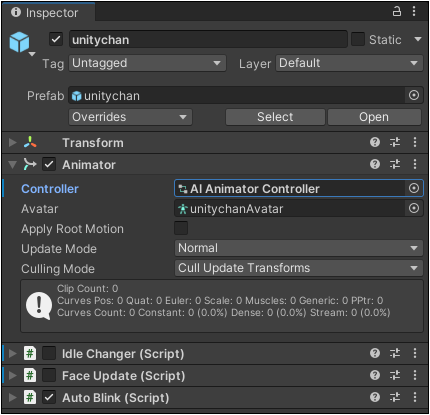Open the Overrides dropdown

130,117
